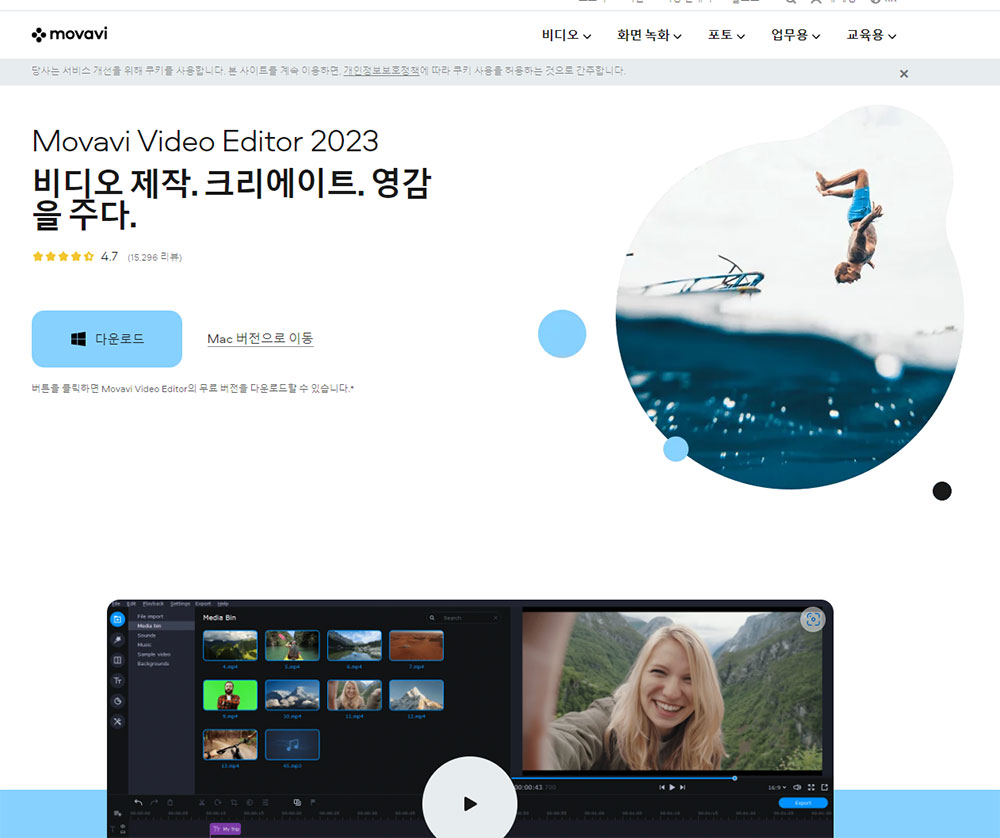Select the 12.mp4 snowy peak thumbnail

tap(416, 695)
